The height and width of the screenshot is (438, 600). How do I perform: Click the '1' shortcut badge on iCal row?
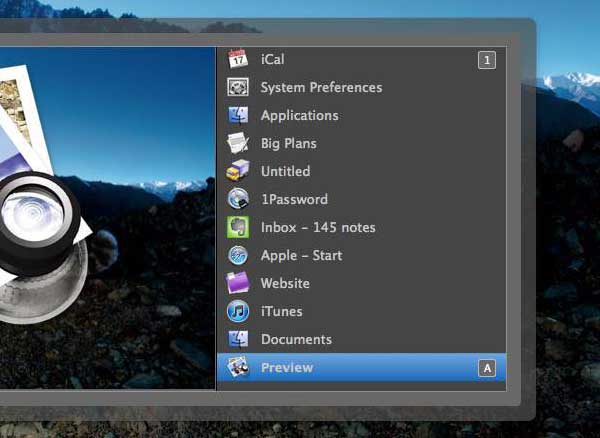[487, 60]
